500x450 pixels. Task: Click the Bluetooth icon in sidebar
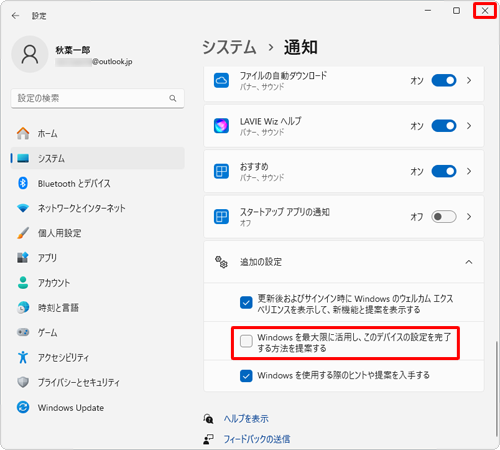tap(23, 183)
